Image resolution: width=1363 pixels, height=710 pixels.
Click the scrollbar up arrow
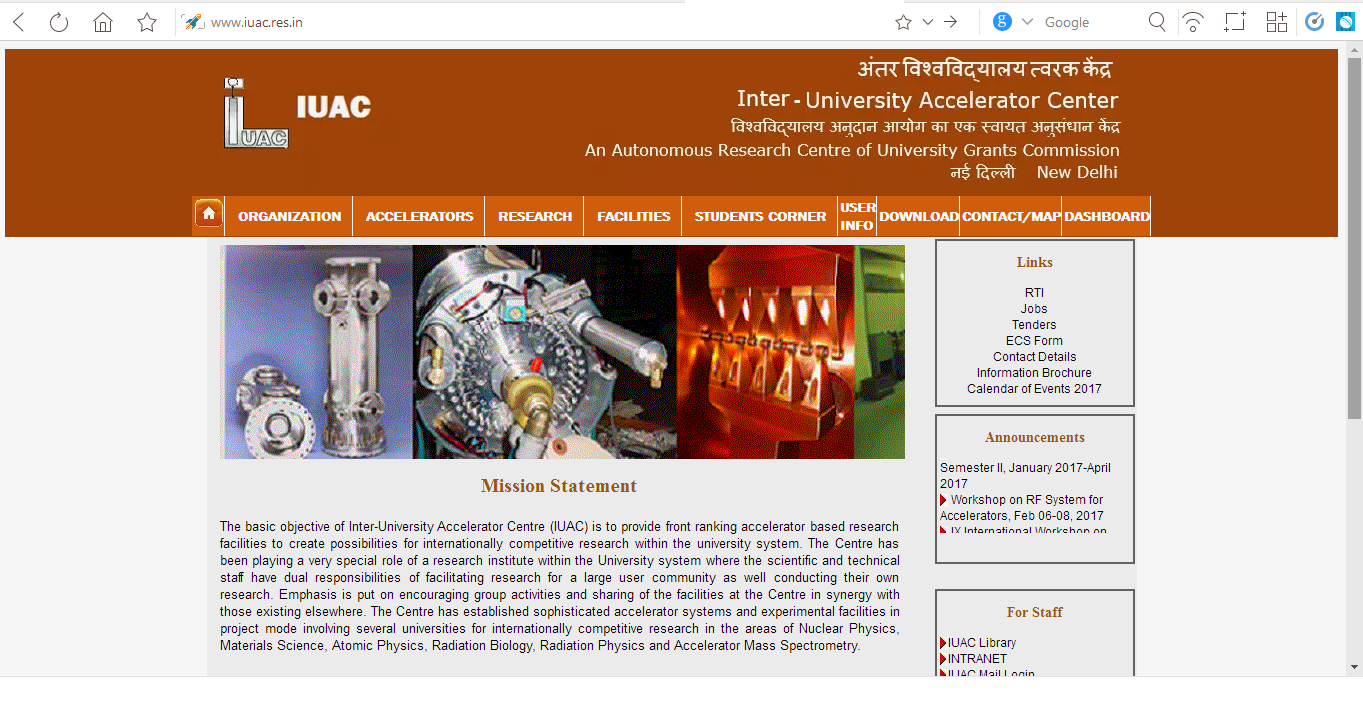(x=1354, y=51)
